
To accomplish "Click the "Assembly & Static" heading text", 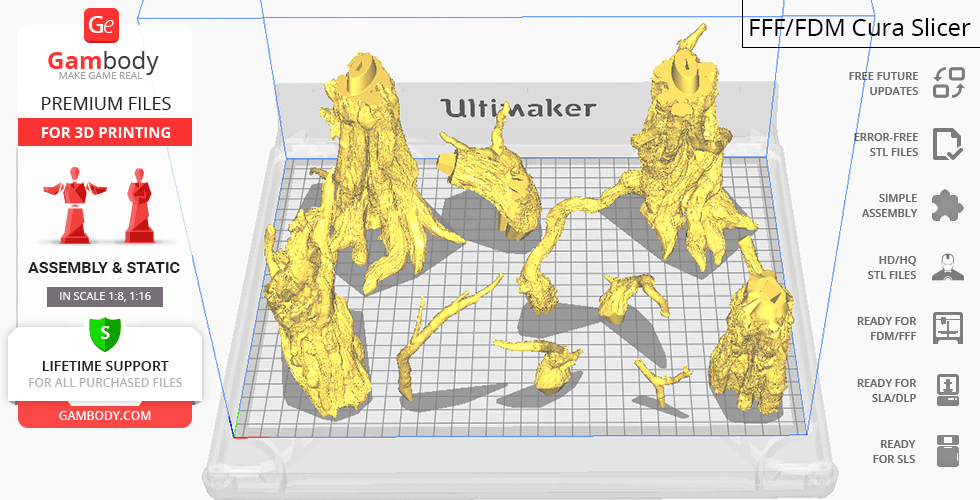I will click(105, 268).
